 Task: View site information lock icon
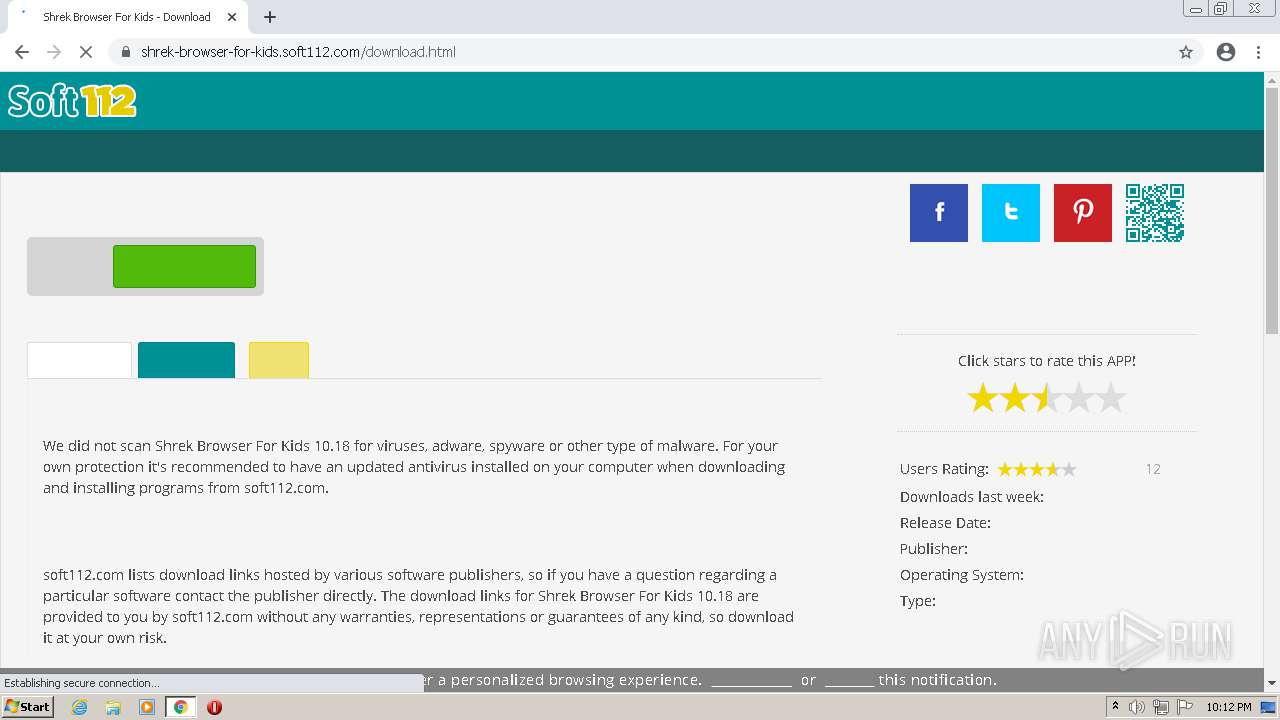[x=126, y=52]
